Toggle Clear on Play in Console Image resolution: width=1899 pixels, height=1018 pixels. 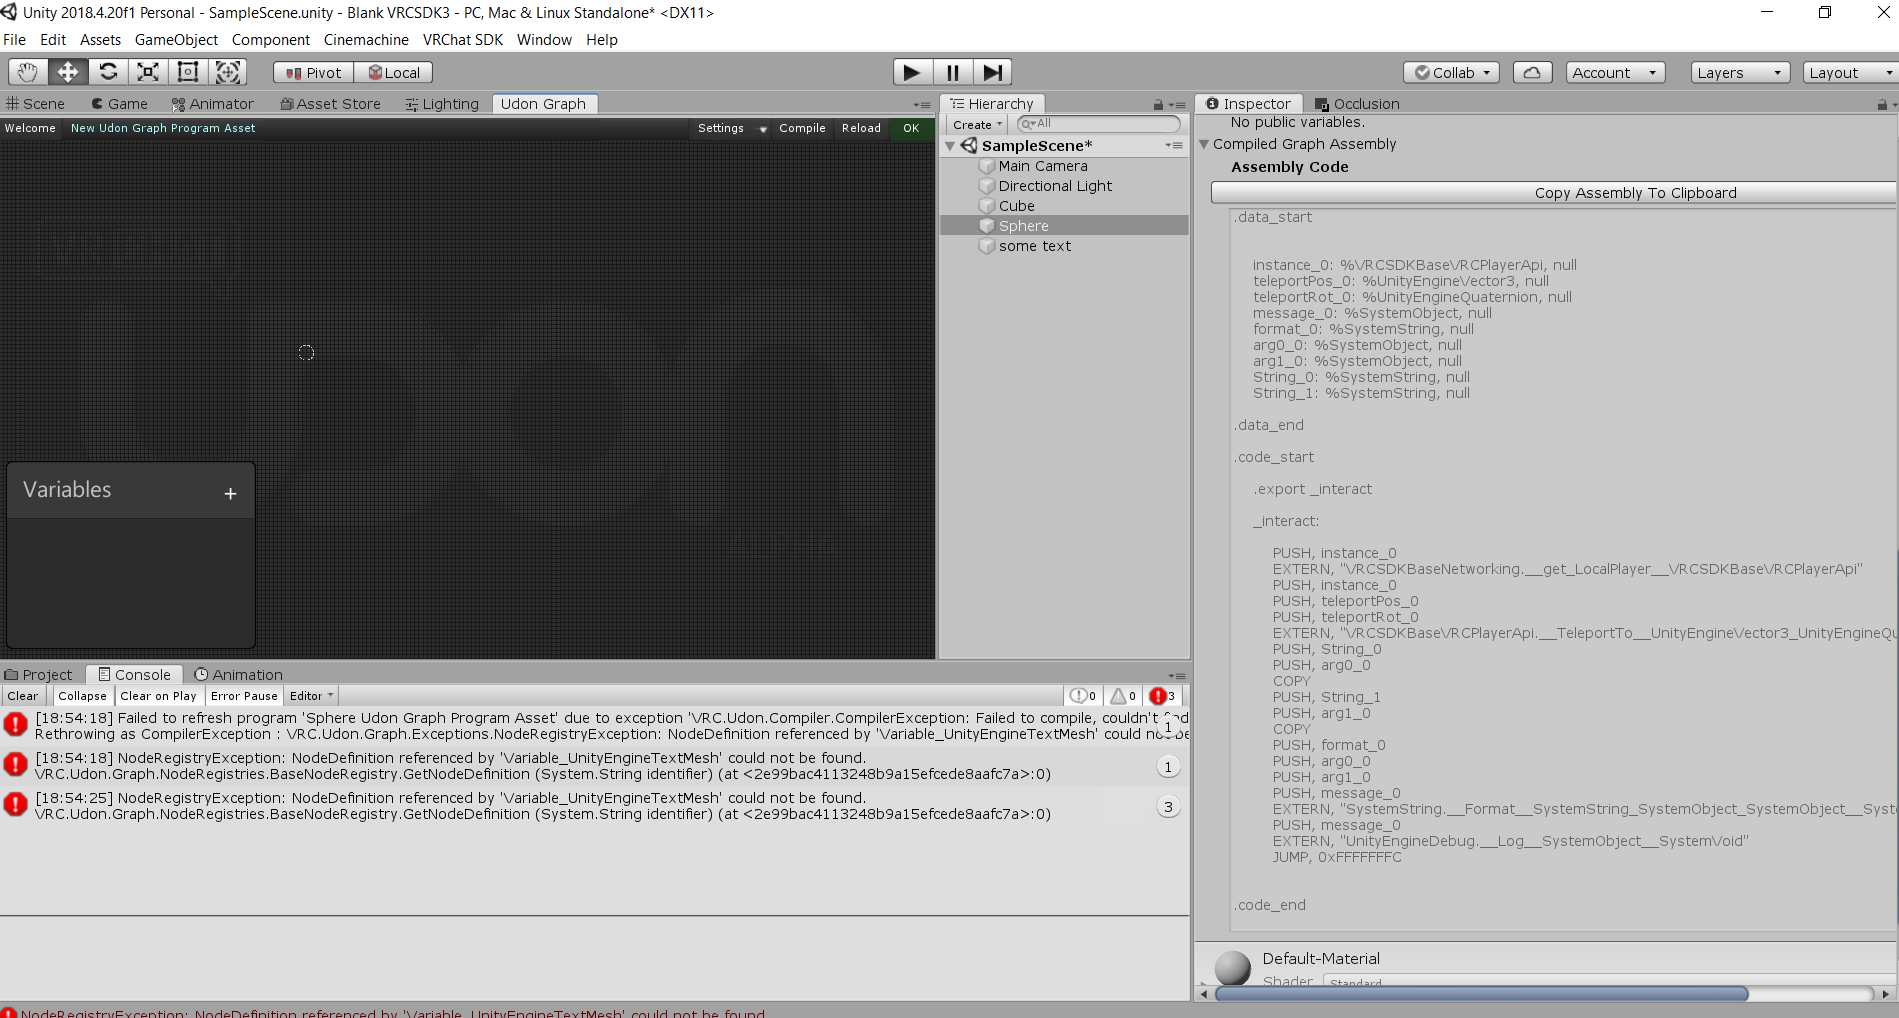[x=158, y=696]
